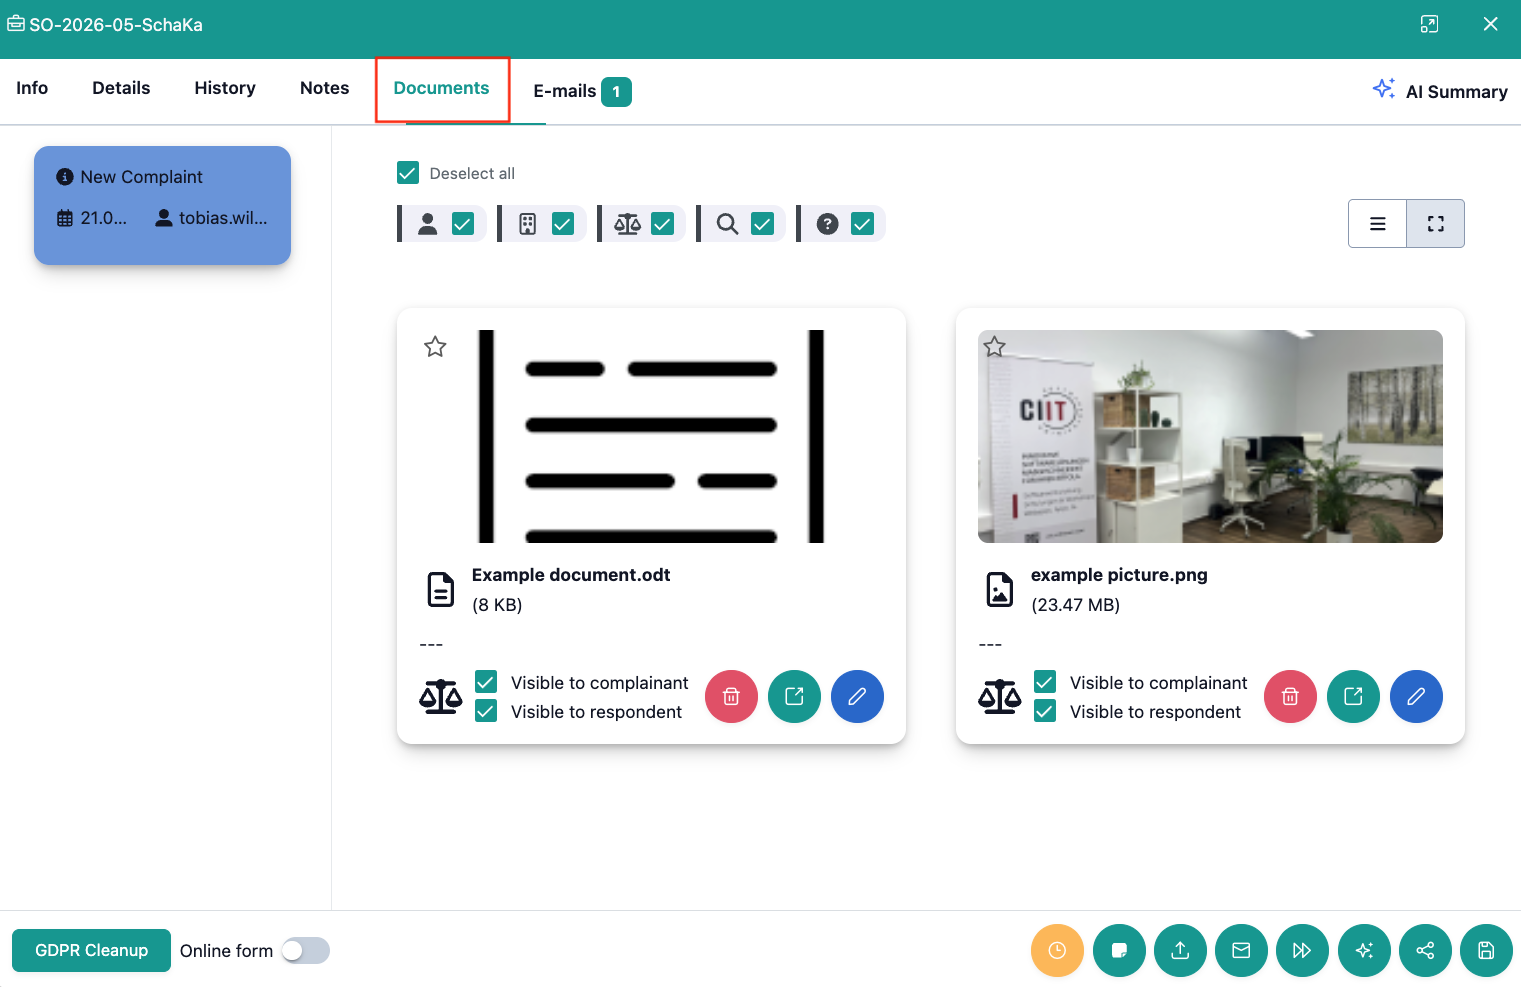Switch to list view
Image resolution: width=1521 pixels, height=987 pixels.
(x=1378, y=224)
